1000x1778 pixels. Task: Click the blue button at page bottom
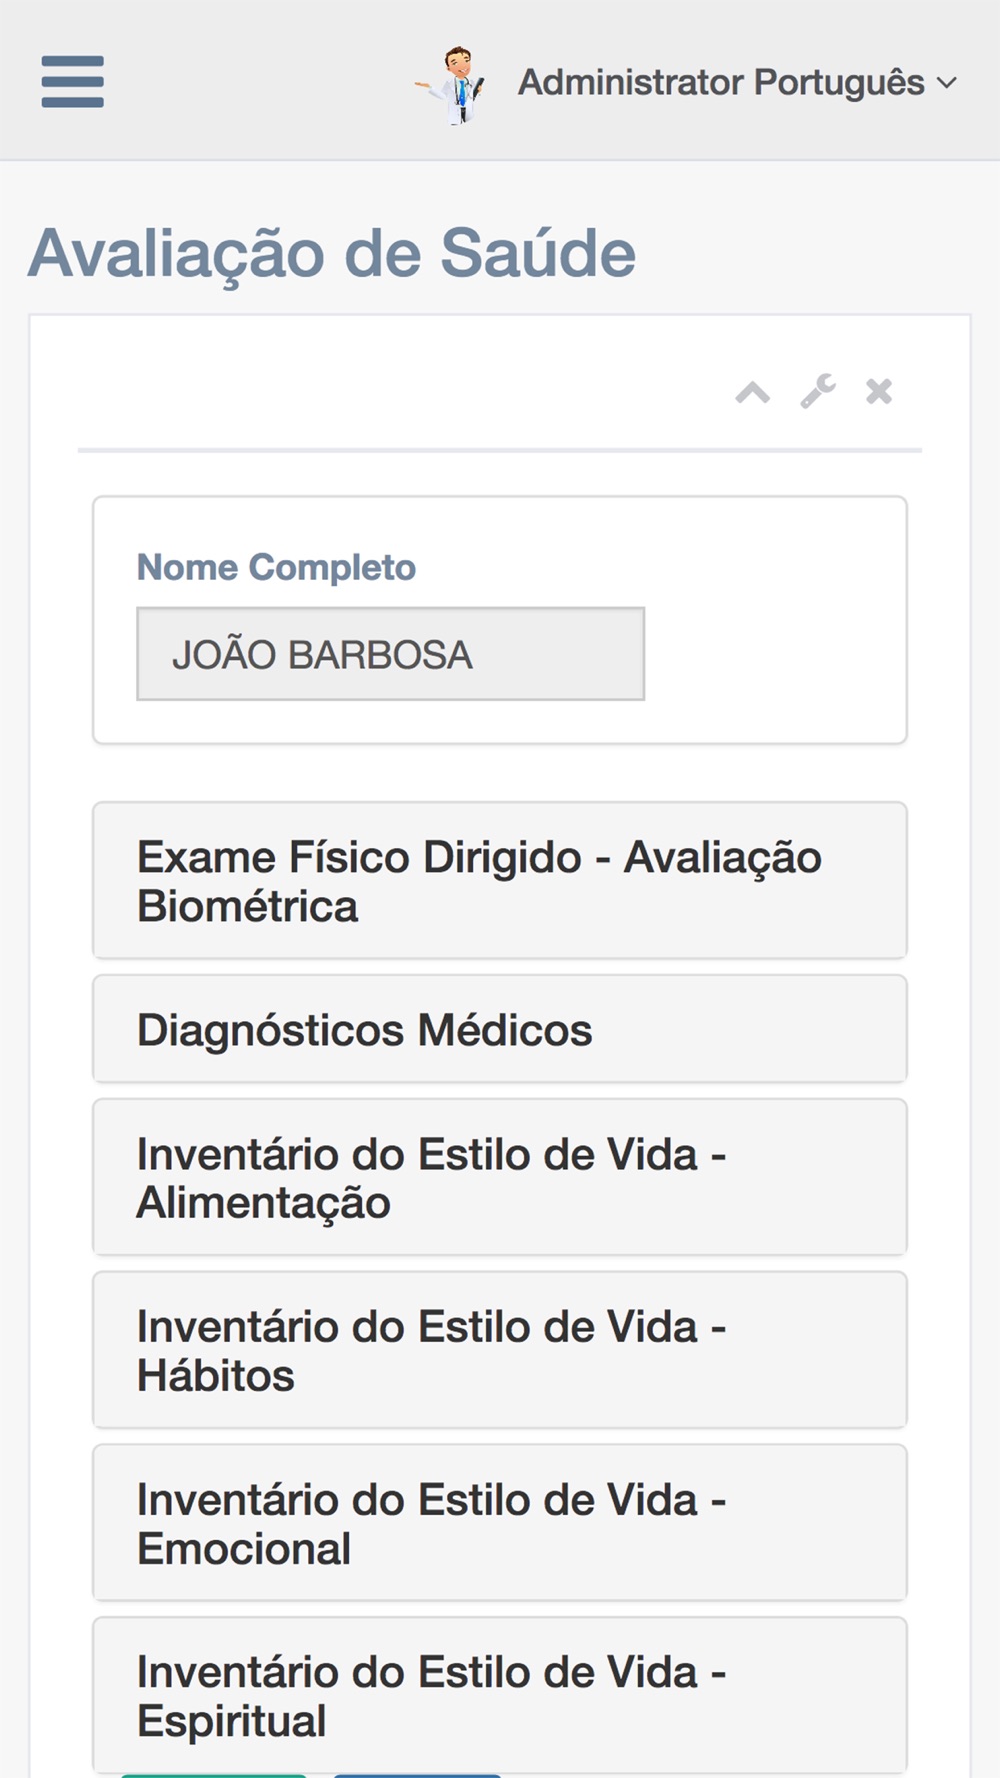(x=417, y=1775)
